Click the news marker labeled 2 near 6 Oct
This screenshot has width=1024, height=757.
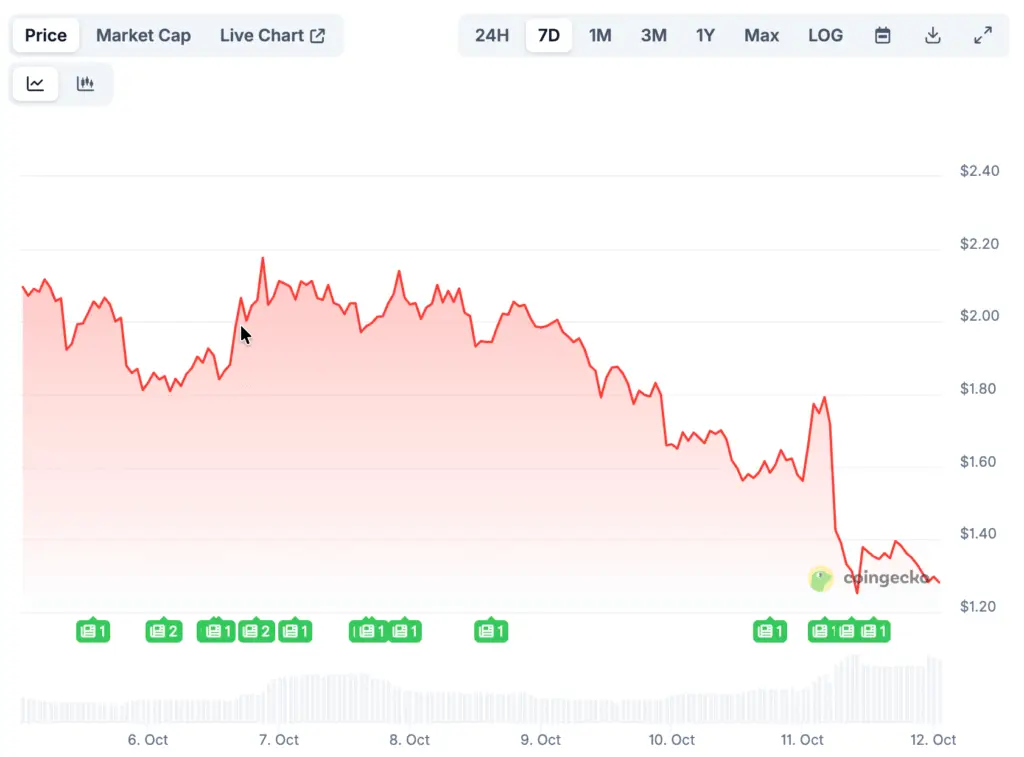point(164,631)
